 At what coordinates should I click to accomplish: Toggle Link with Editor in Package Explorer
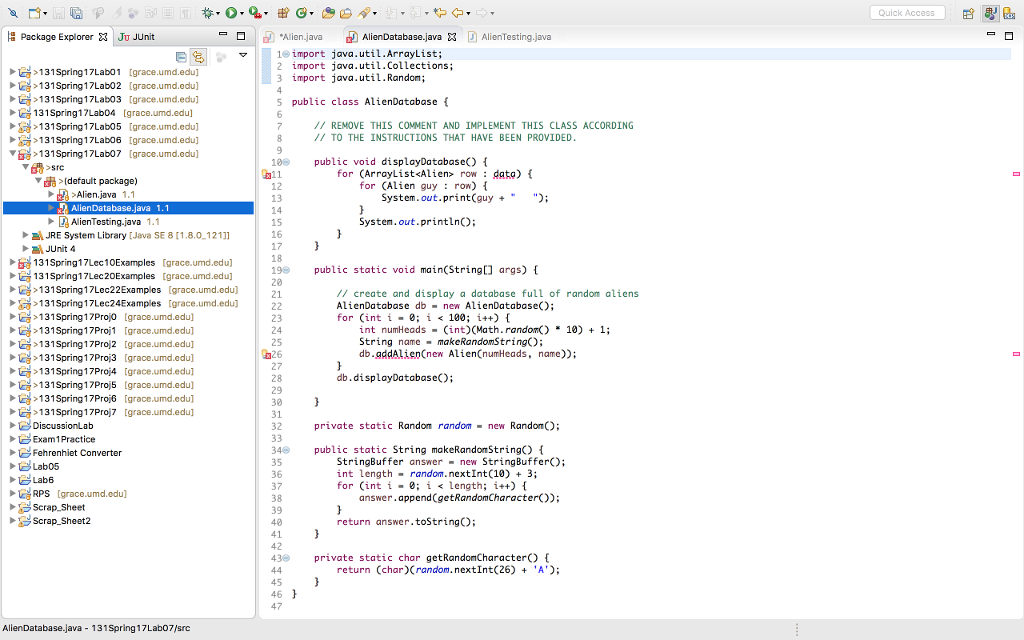(x=198, y=57)
